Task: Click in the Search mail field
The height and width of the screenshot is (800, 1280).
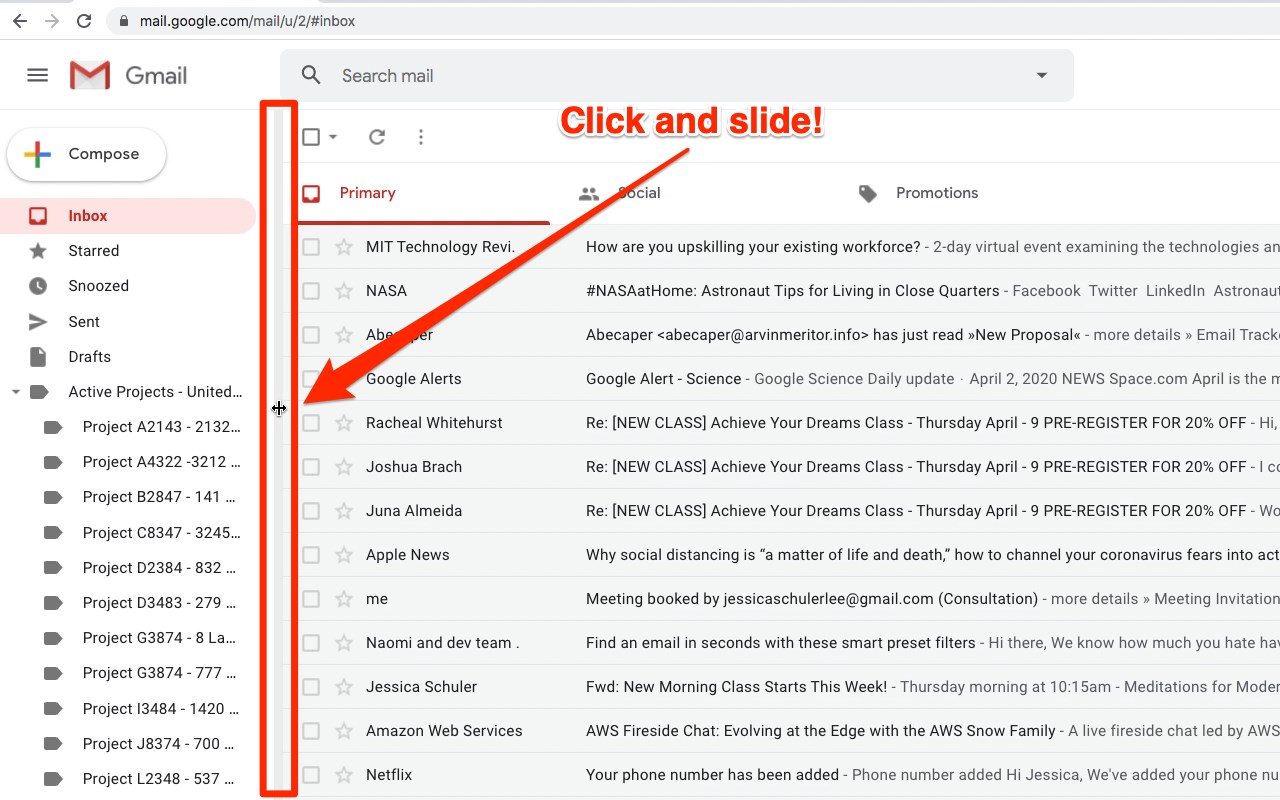Action: point(676,75)
